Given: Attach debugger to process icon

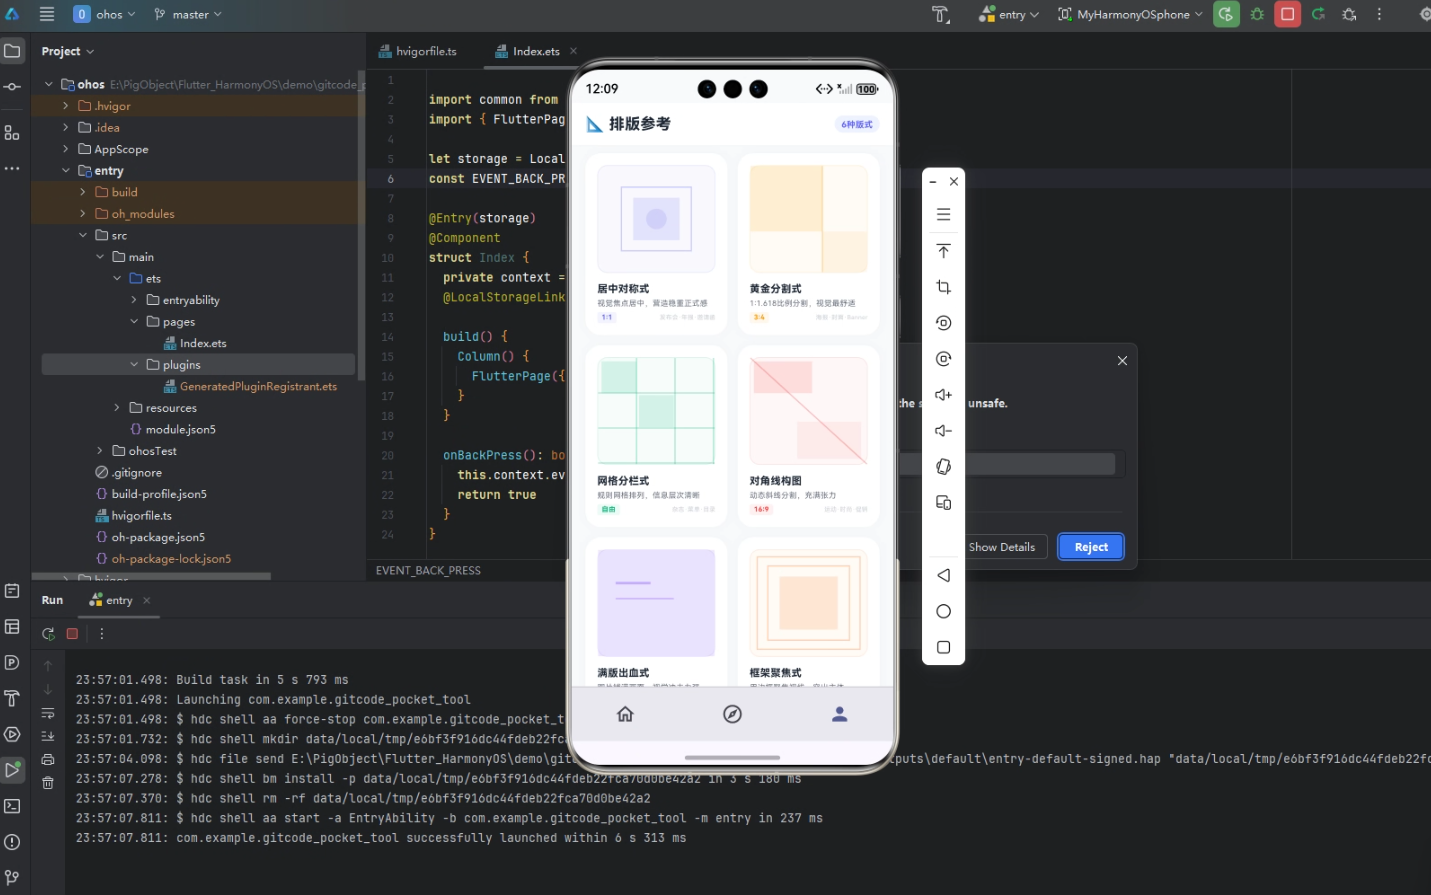Looking at the screenshot, I should pyautogui.click(x=1349, y=14).
